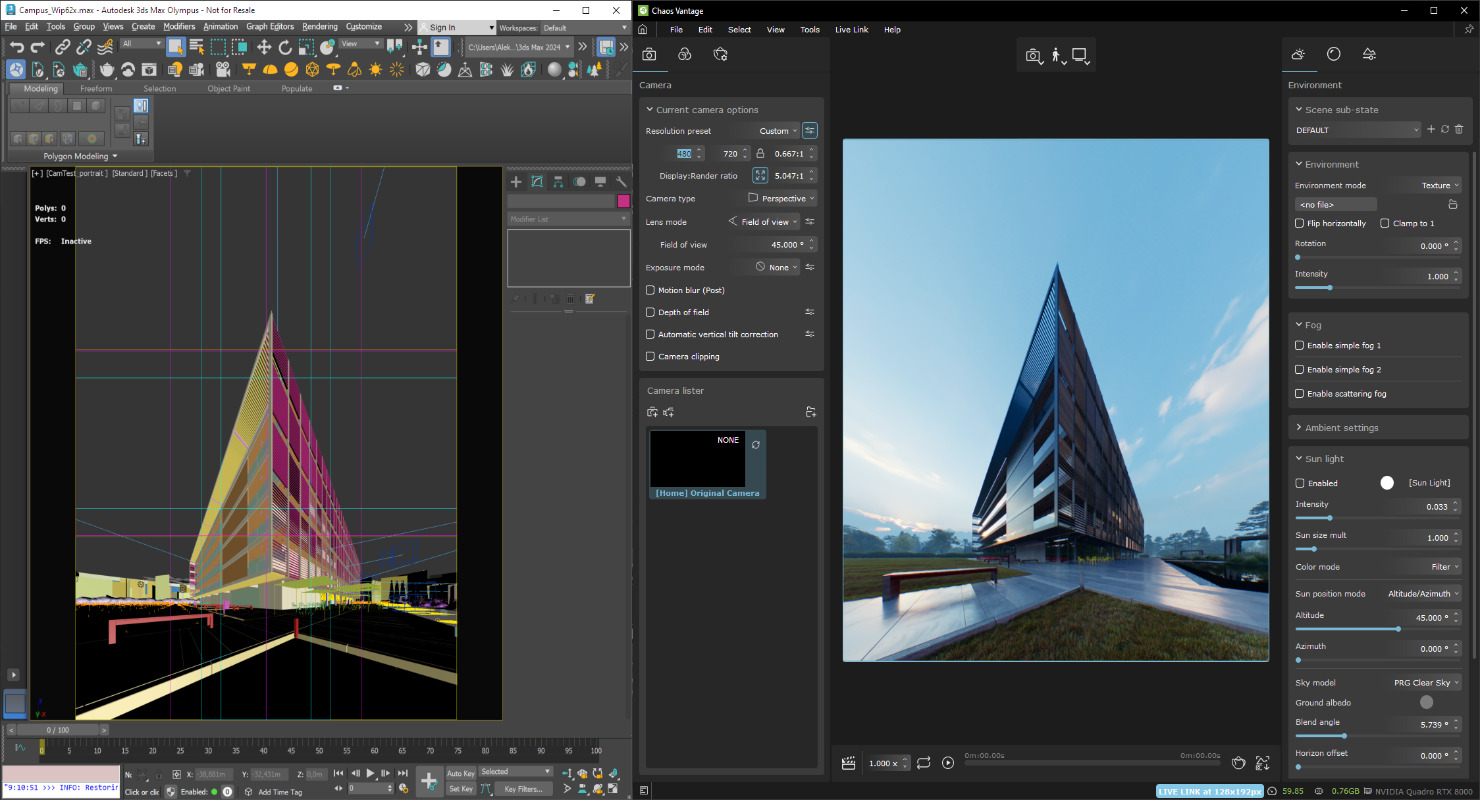Click the high-quality snapshot camera icon above viewport

point(1033,55)
